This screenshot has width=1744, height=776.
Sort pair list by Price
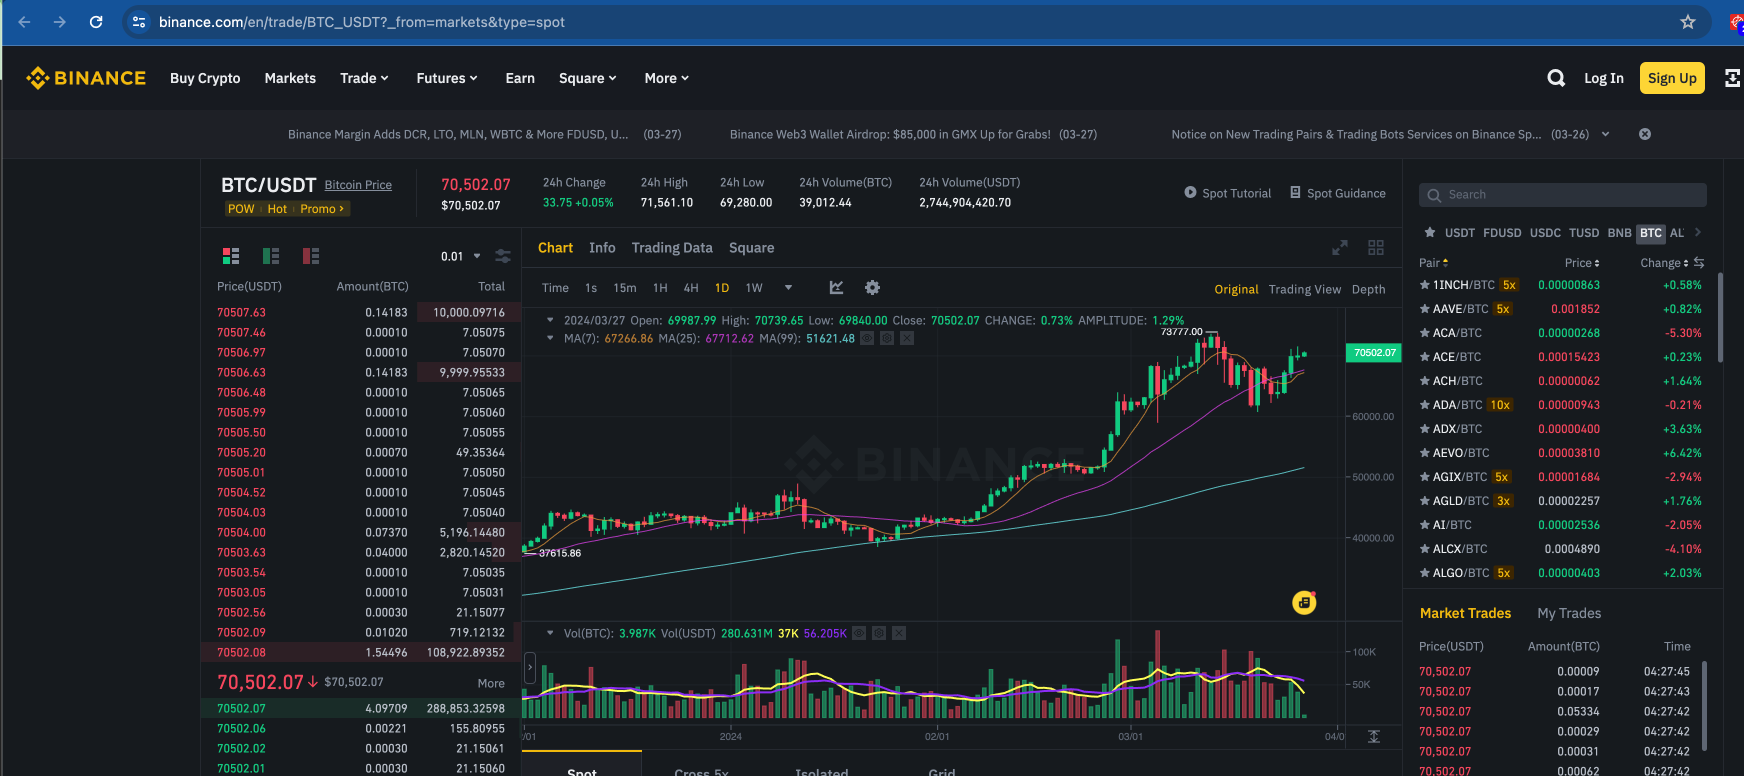click(1582, 263)
